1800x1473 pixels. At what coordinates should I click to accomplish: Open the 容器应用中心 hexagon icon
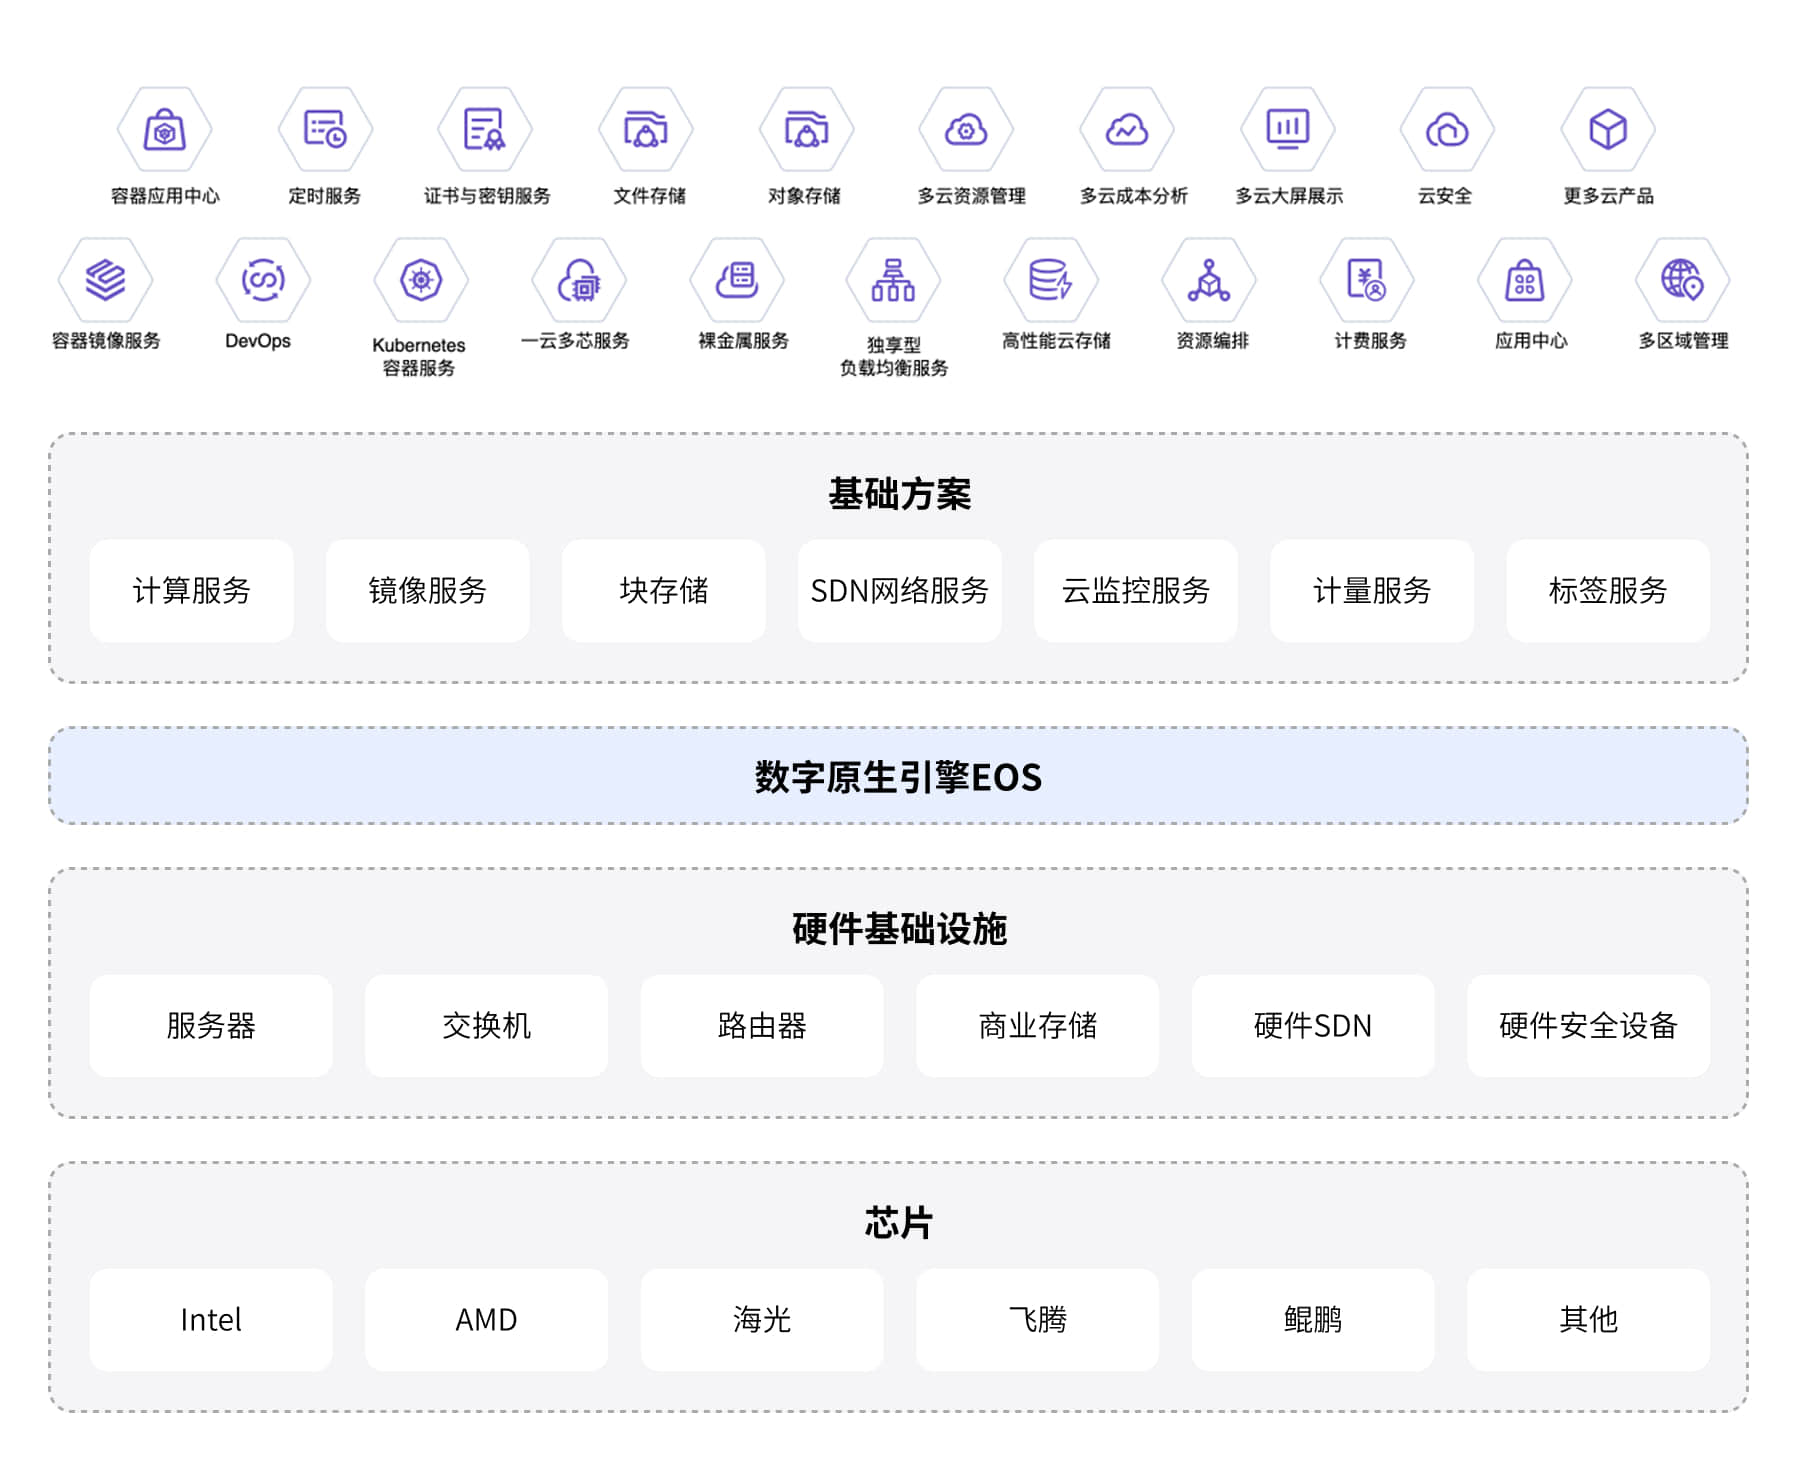pyautogui.click(x=165, y=130)
